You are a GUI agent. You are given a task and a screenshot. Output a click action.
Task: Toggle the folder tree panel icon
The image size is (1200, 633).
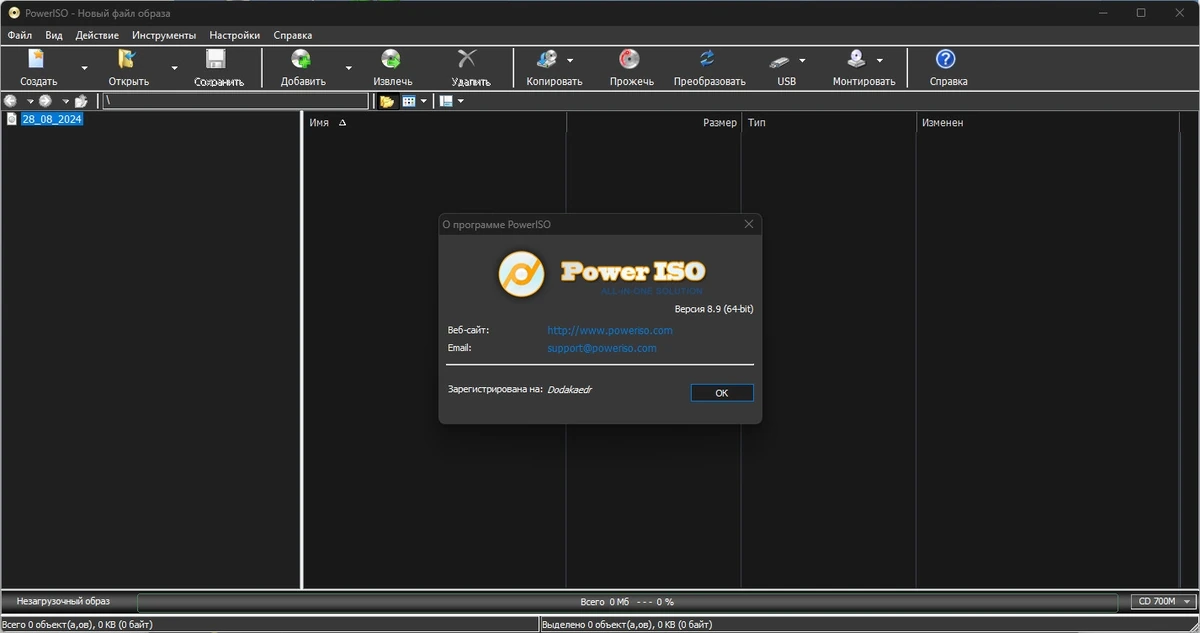(x=387, y=101)
